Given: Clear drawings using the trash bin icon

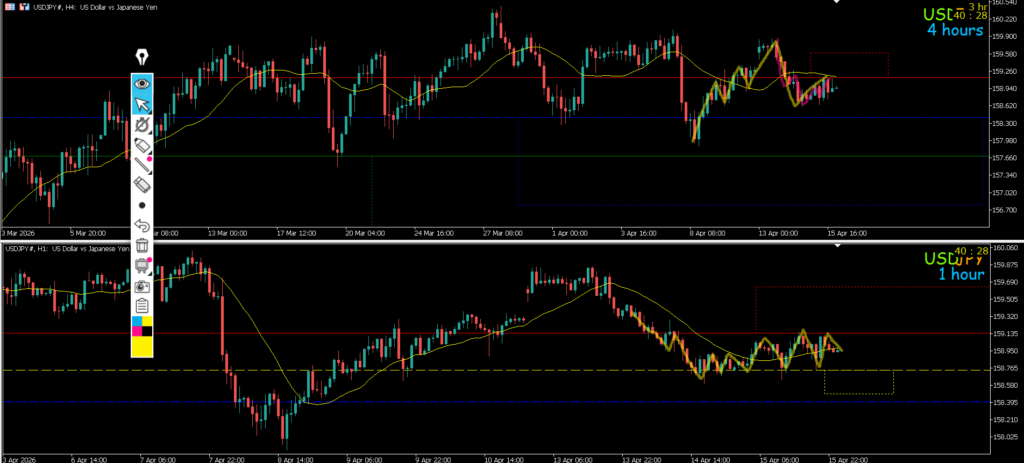Looking at the screenshot, I should [142, 246].
